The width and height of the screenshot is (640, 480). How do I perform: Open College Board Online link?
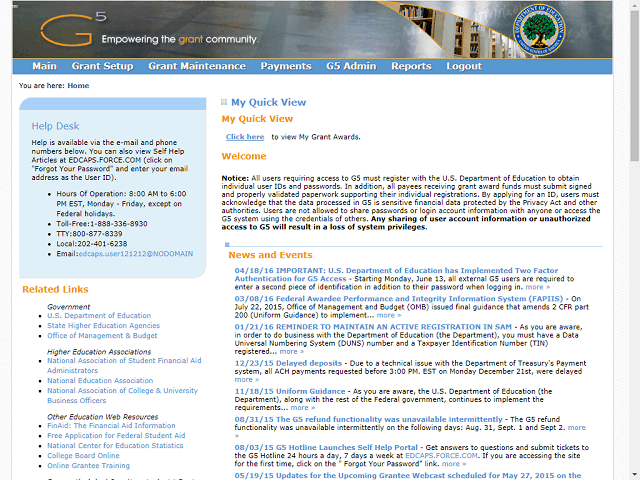[83, 456]
